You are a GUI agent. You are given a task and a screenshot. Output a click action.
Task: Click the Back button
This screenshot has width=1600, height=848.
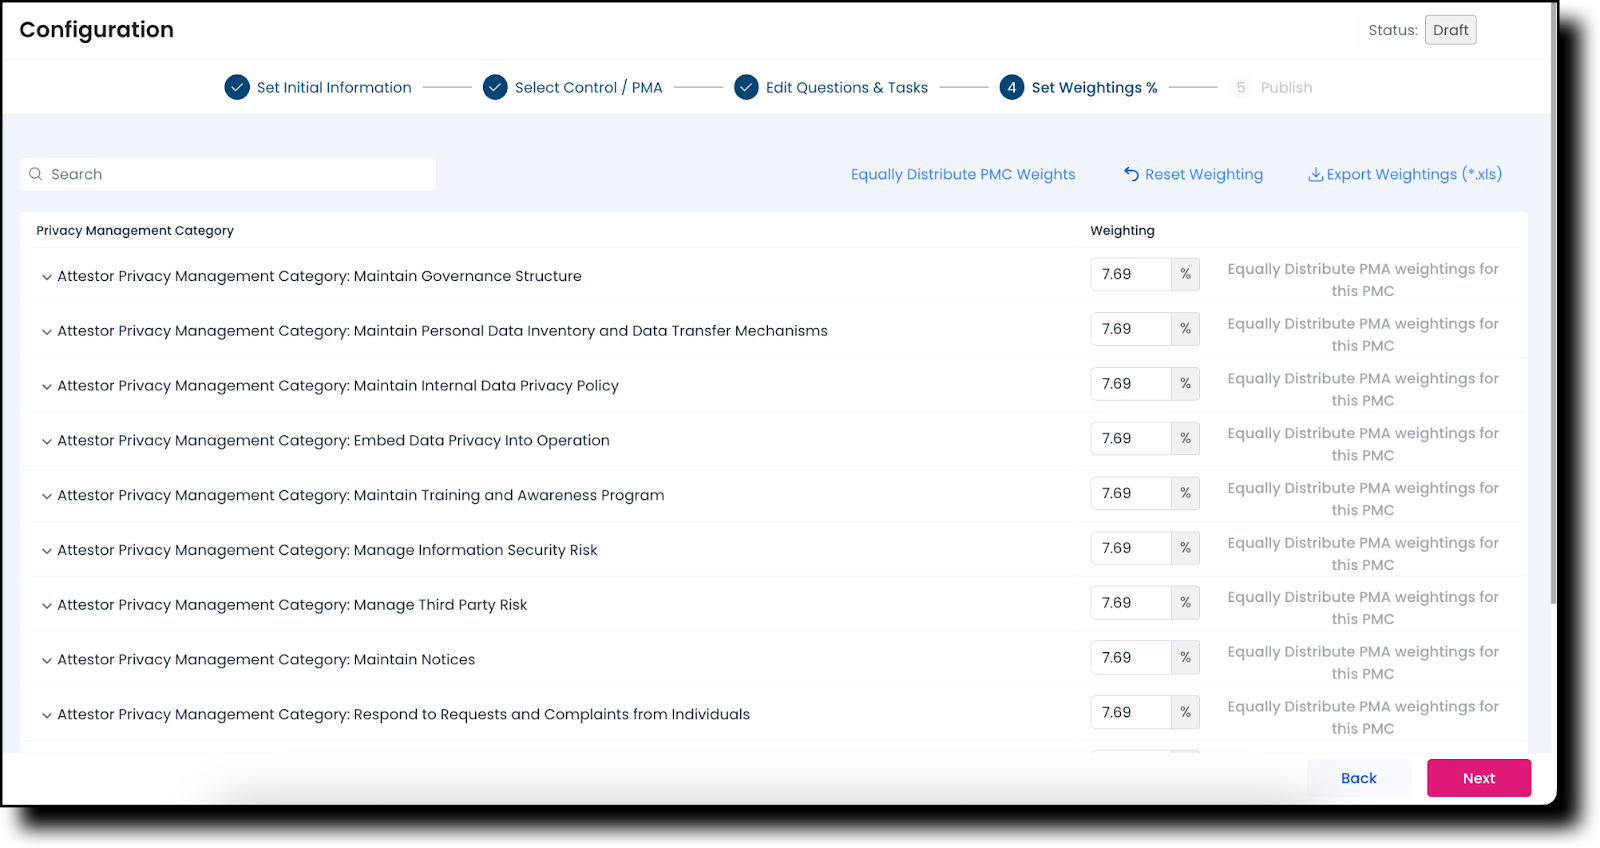click(x=1359, y=778)
